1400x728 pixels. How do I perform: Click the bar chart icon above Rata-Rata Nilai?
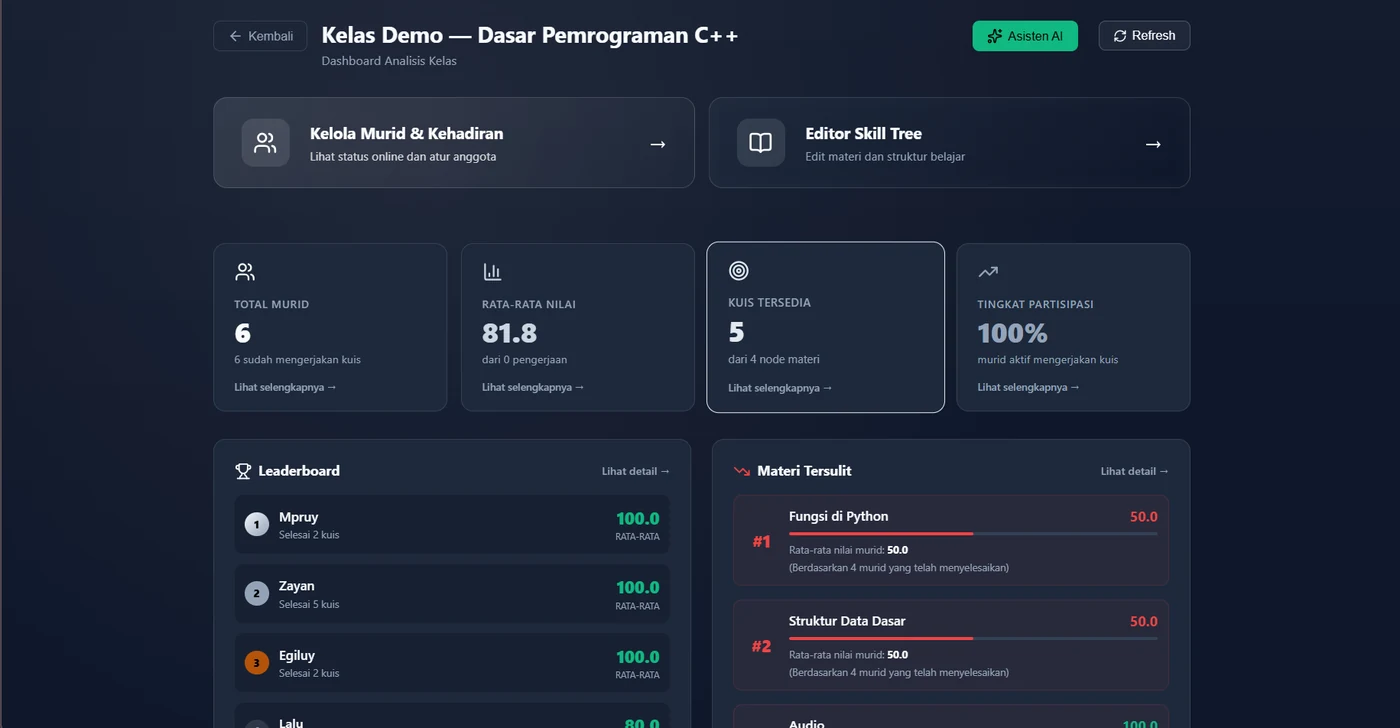click(492, 272)
